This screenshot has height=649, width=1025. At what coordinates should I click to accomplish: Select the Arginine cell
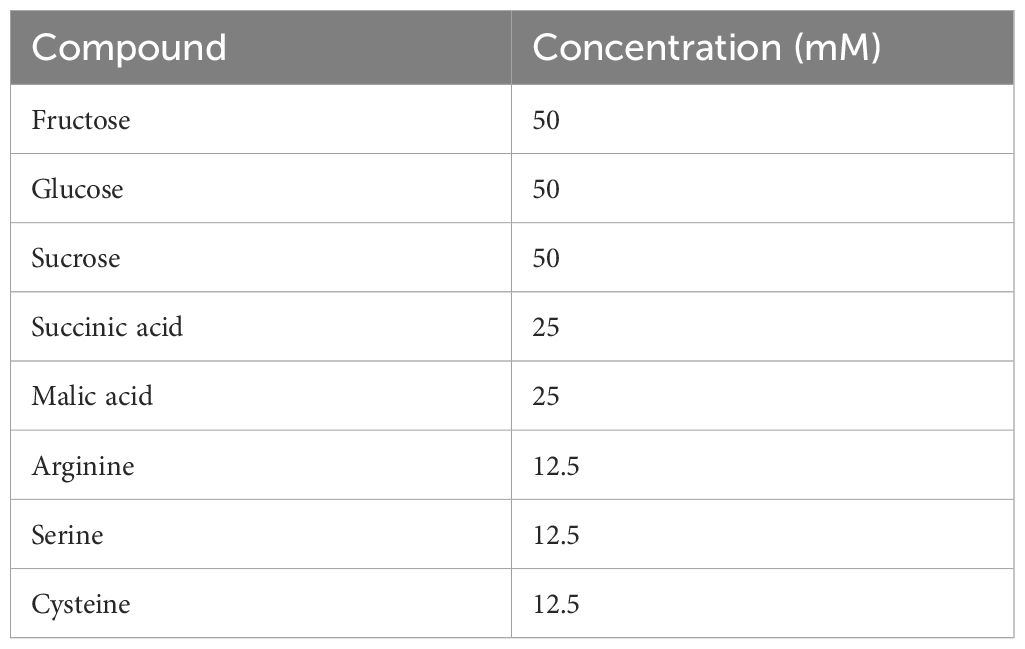point(261,465)
